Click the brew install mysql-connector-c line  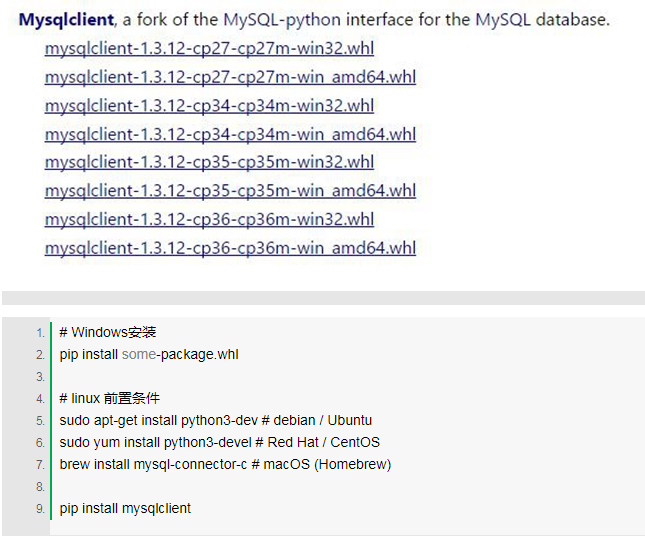click(225, 464)
